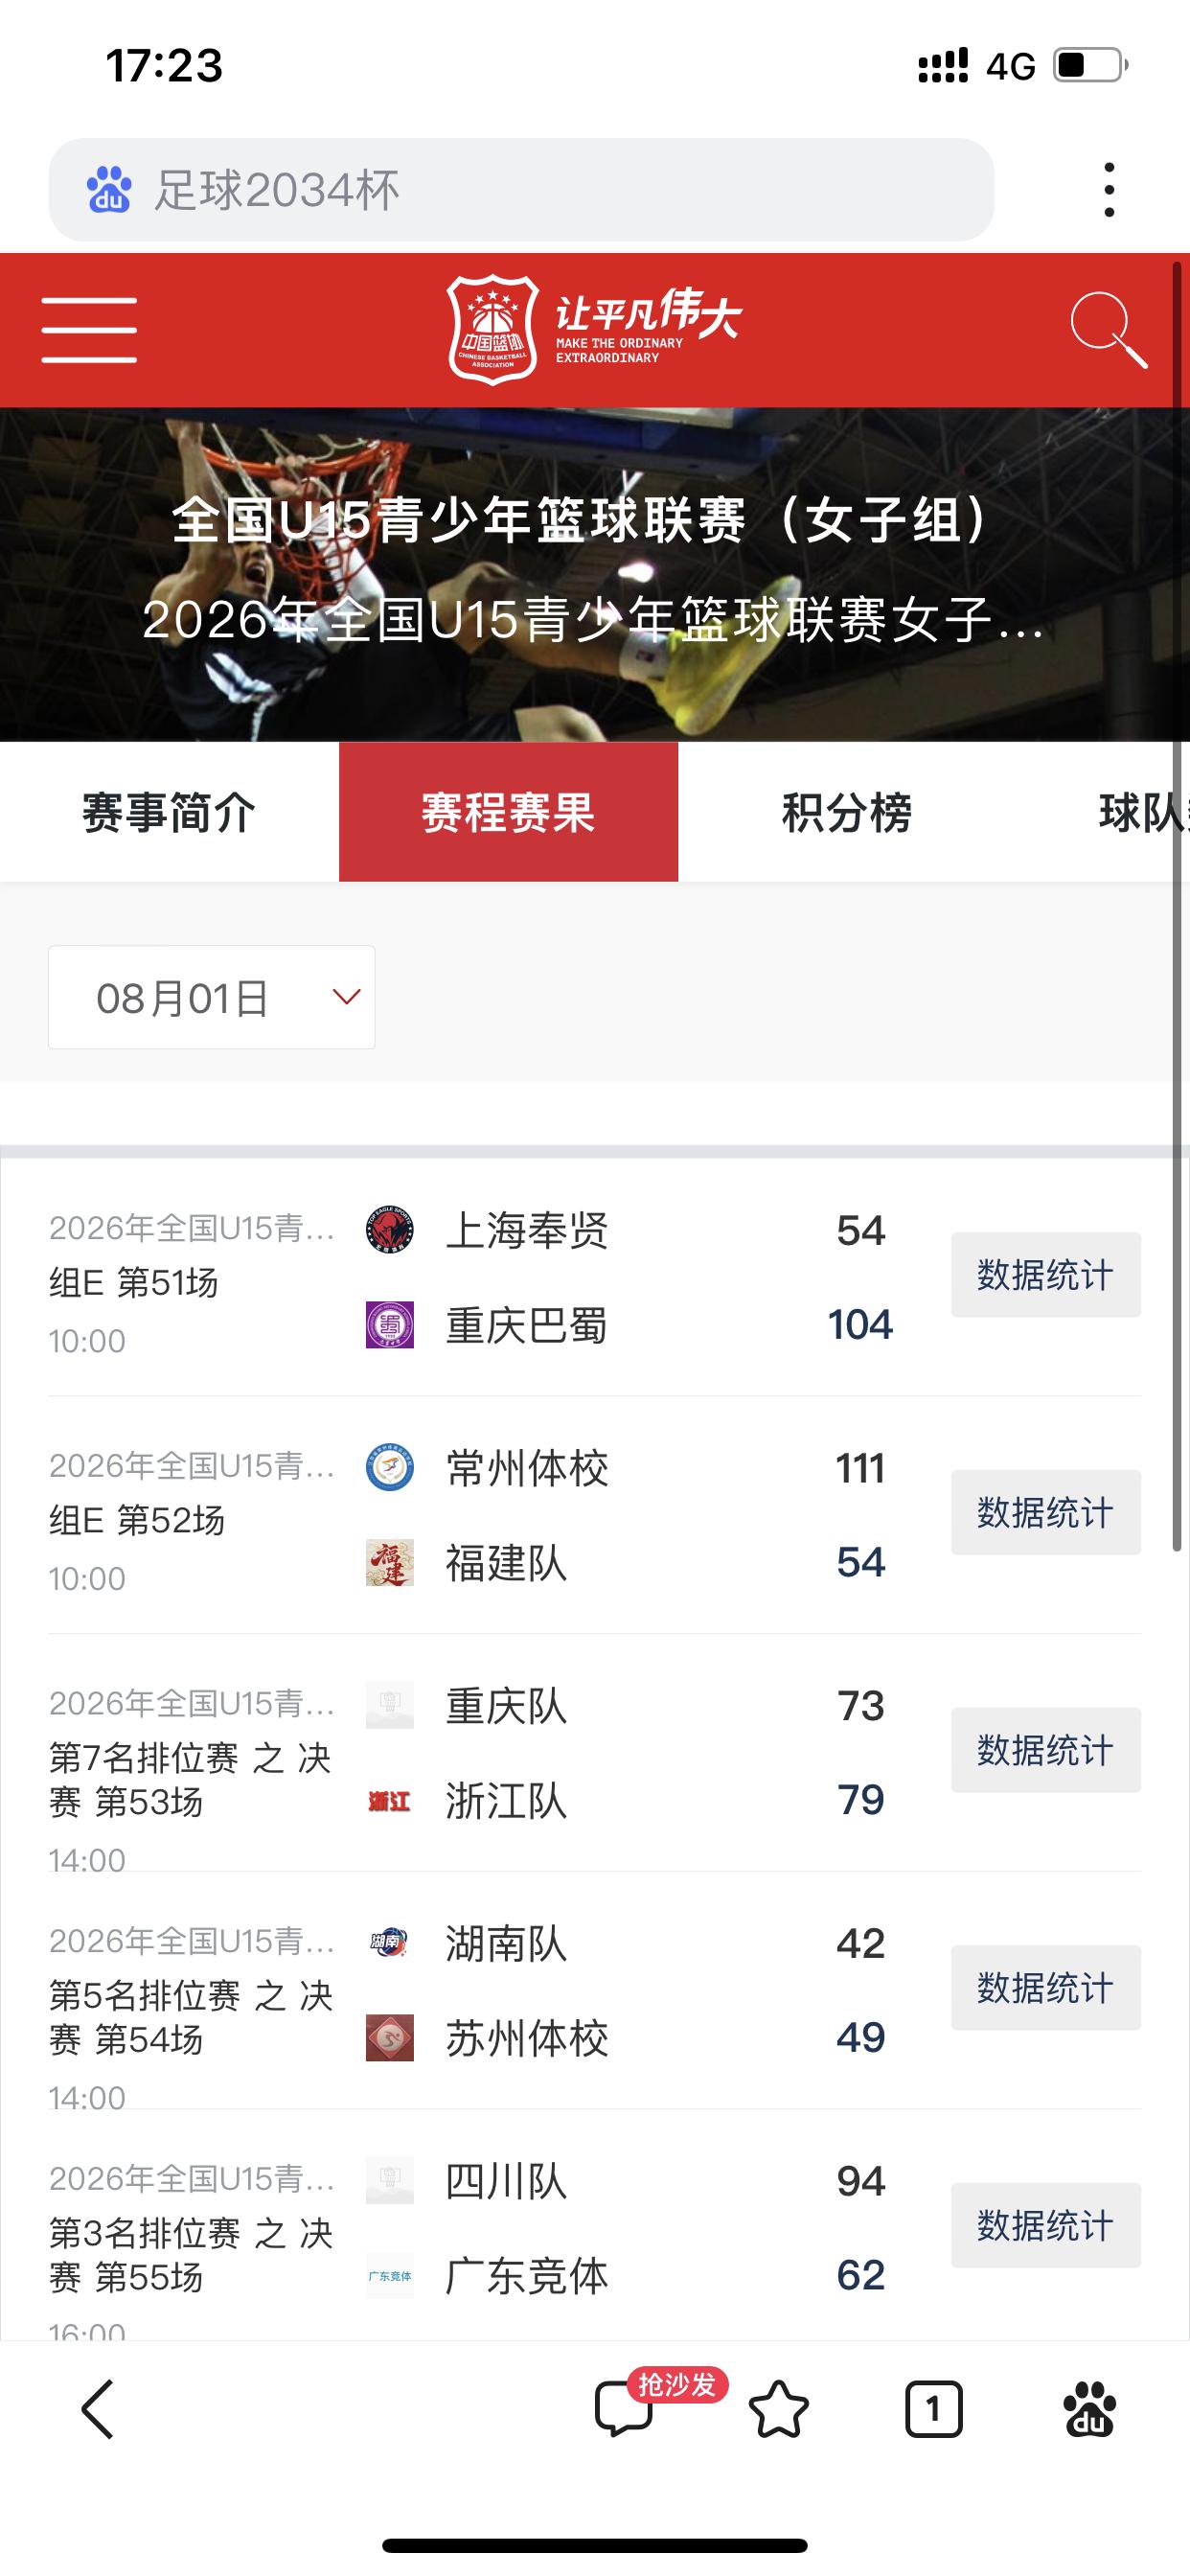View 数据统计 for 常州体校 vs 福建队
The height and width of the screenshot is (2576, 1190).
(x=1046, y=1512)
